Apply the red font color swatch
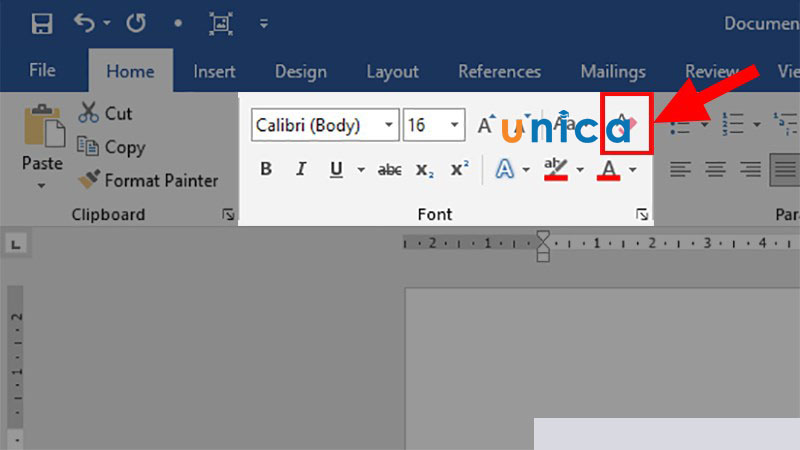 (x=609, y=170)
